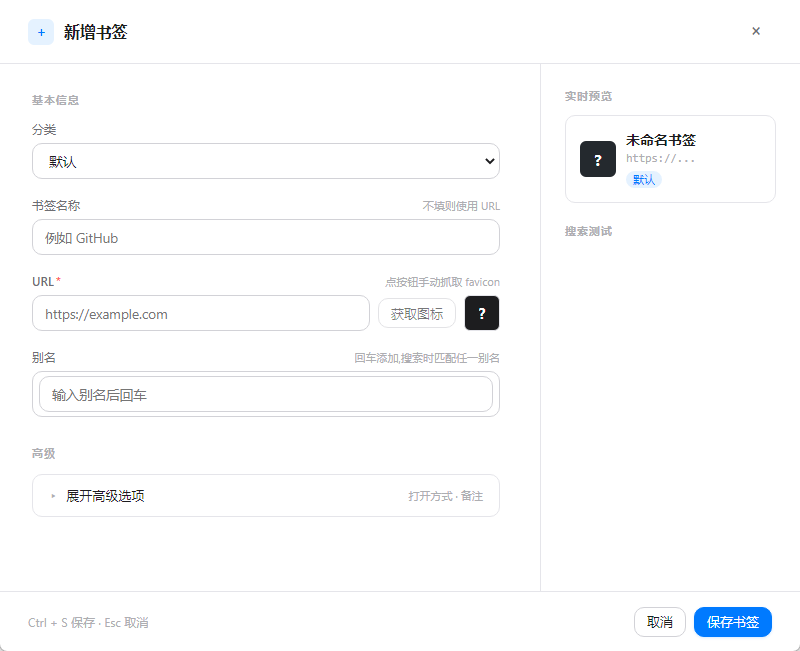Click the 保存书签 button
800x651 pixels.
click(732, 622)
